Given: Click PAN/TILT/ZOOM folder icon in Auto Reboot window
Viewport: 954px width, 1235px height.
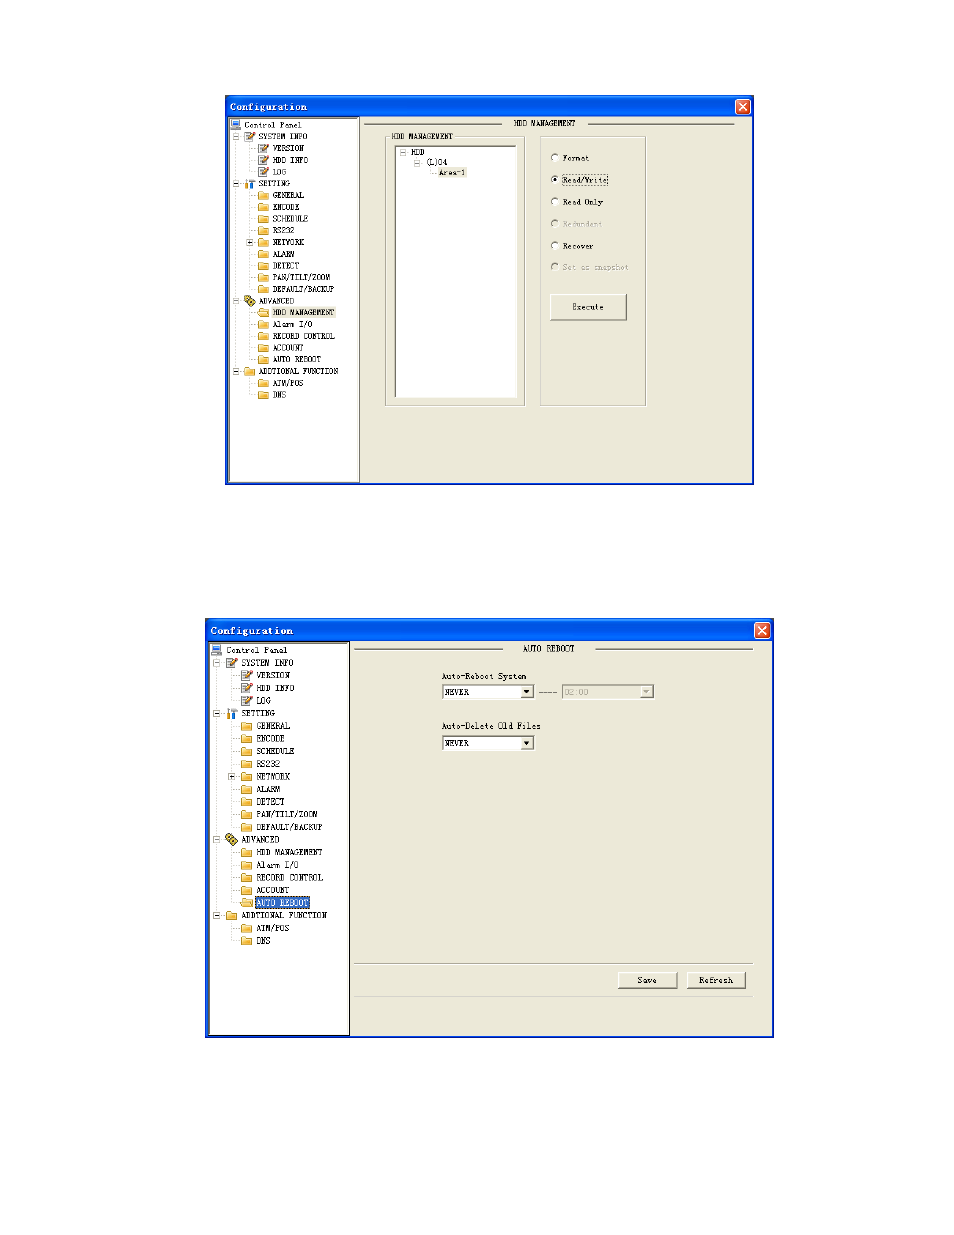Looking at the screenshot, I should (247, 814).
